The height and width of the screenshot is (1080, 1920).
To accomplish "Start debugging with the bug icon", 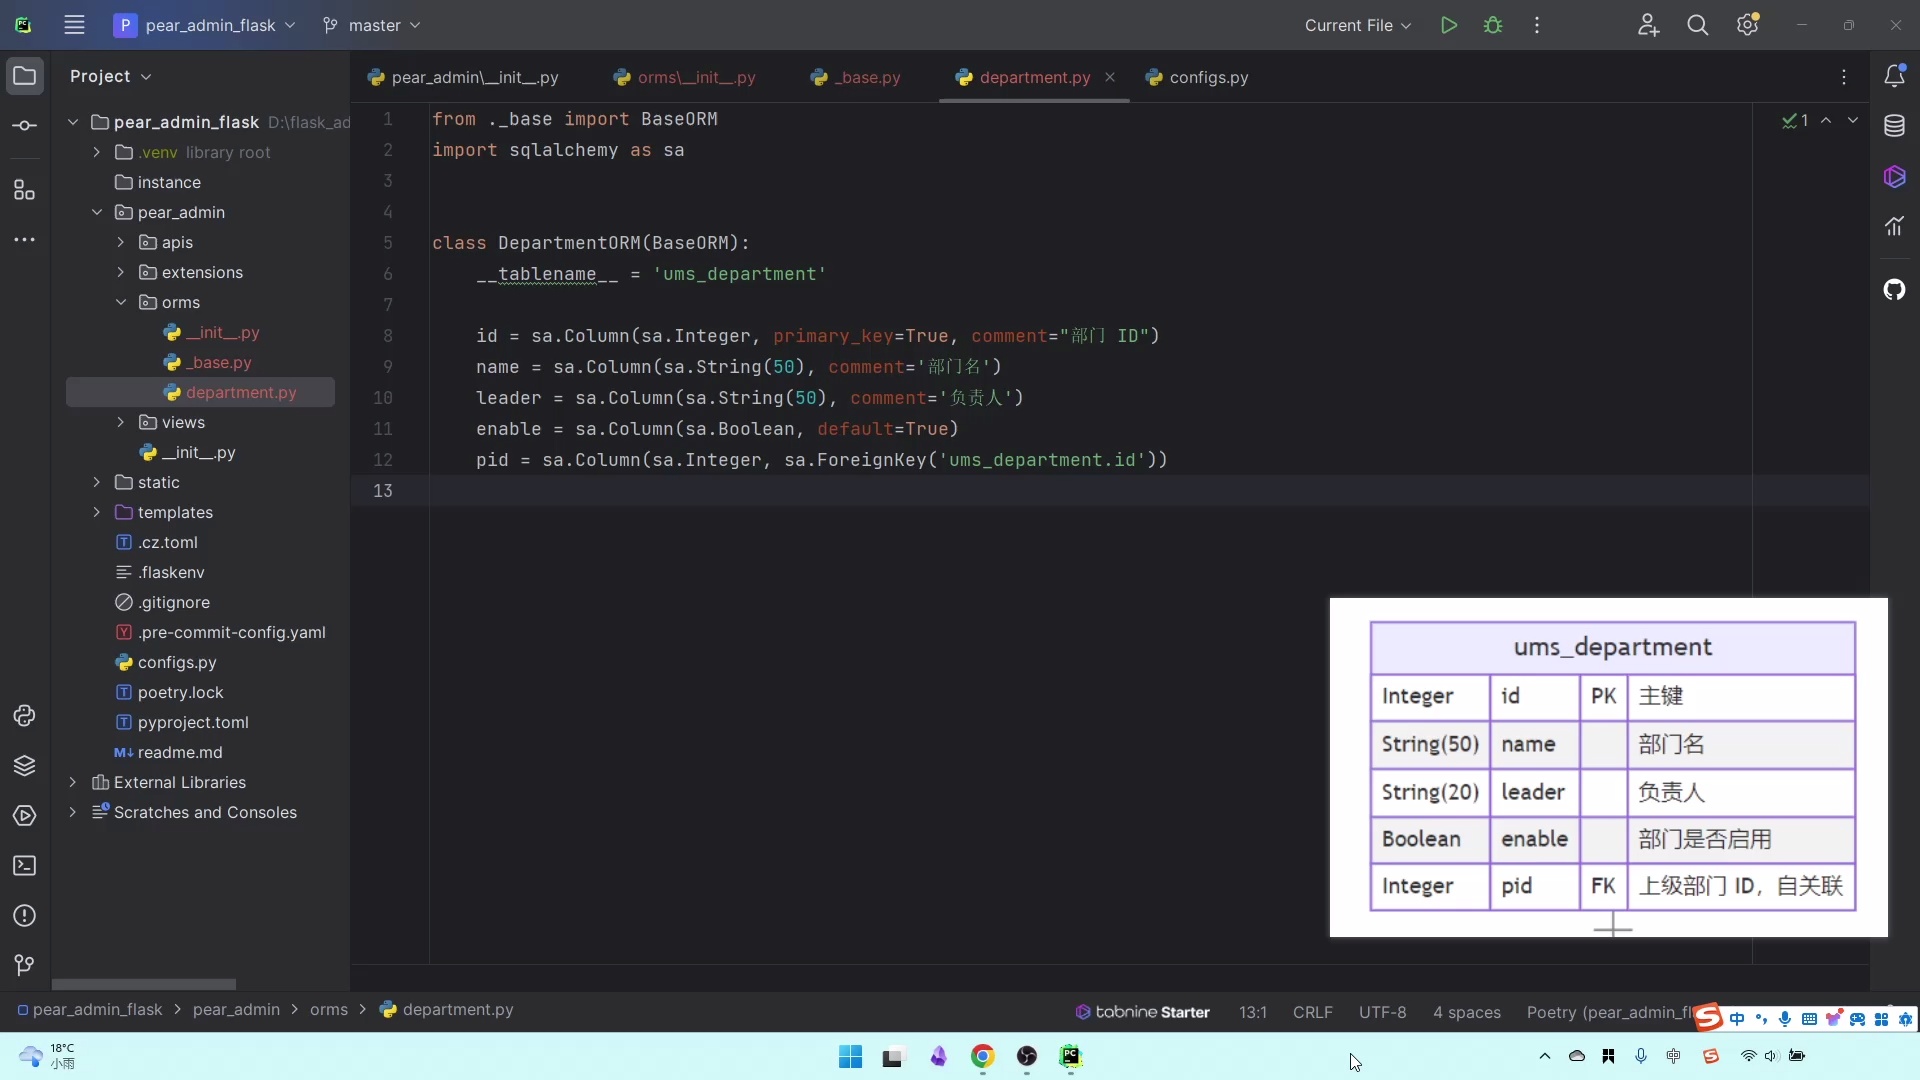I will pyautogui.click(x=1493, y=25).
